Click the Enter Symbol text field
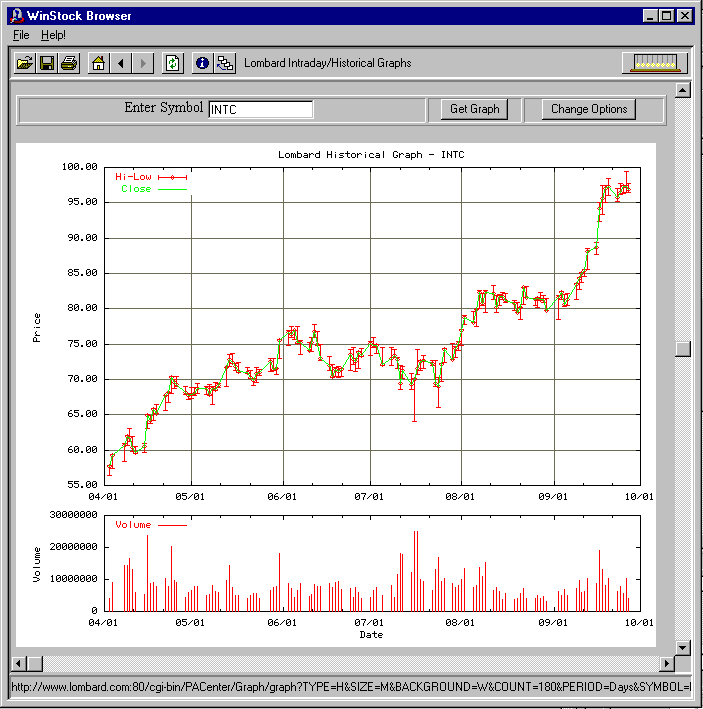Screen dimensions: 703x709 point(260,109)
